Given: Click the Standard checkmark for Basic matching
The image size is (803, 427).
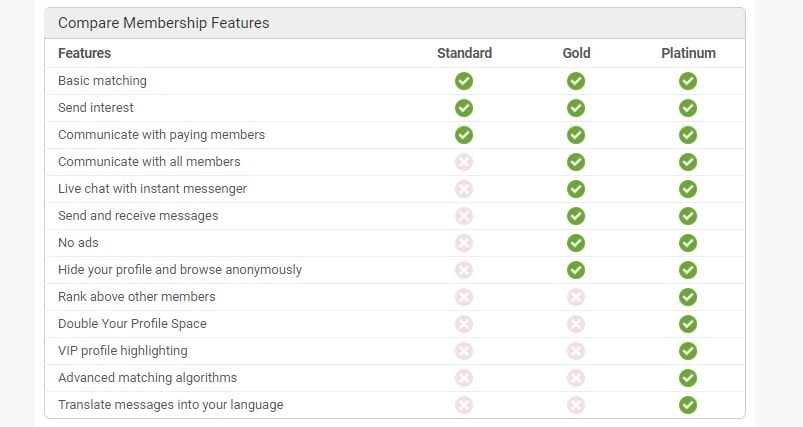Looking at the screenshot, I should point(464,81).
